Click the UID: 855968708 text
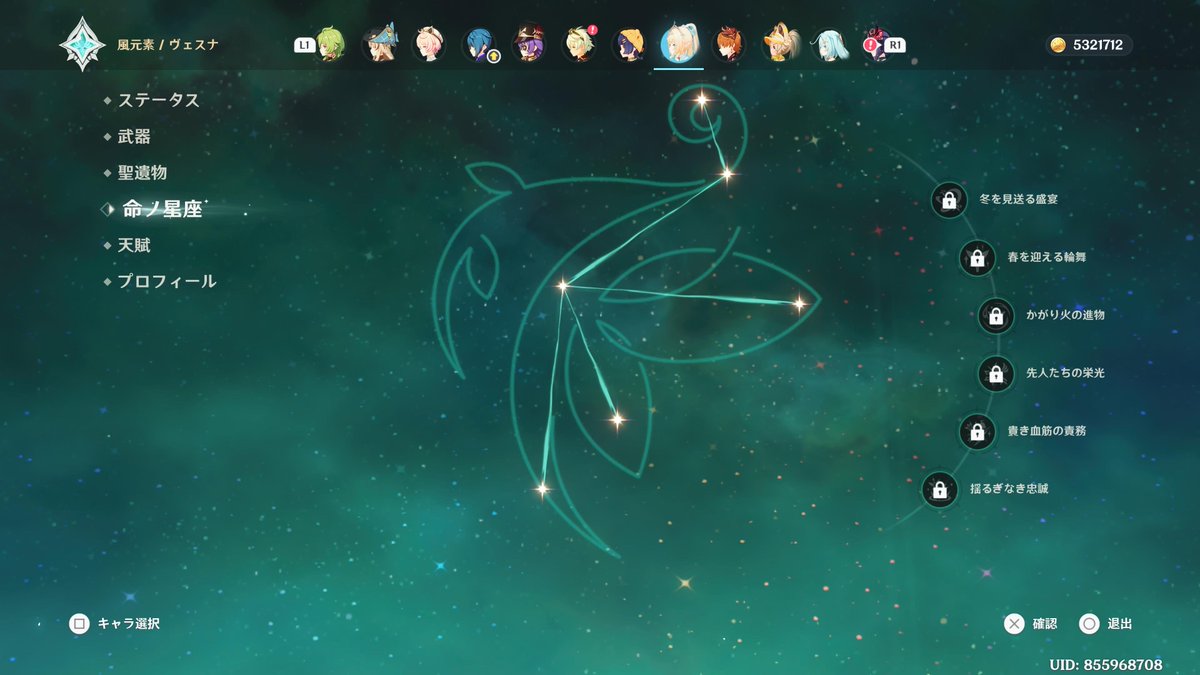The width and height of the screenshot is (1200, 675). [1106, 664]
